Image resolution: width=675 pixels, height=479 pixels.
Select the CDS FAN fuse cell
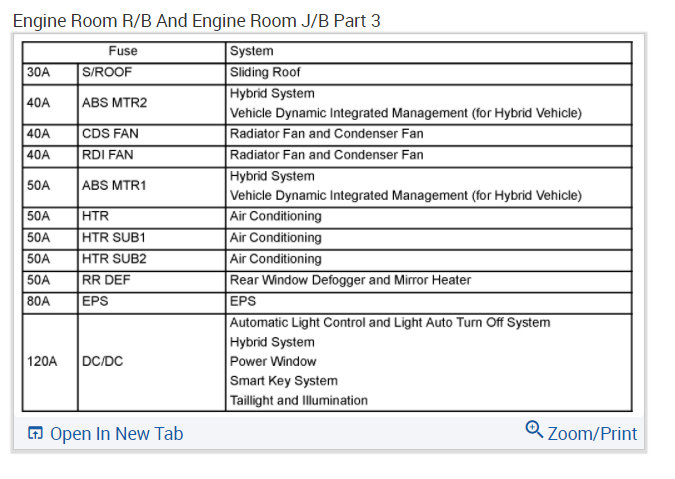pos(112,134)
